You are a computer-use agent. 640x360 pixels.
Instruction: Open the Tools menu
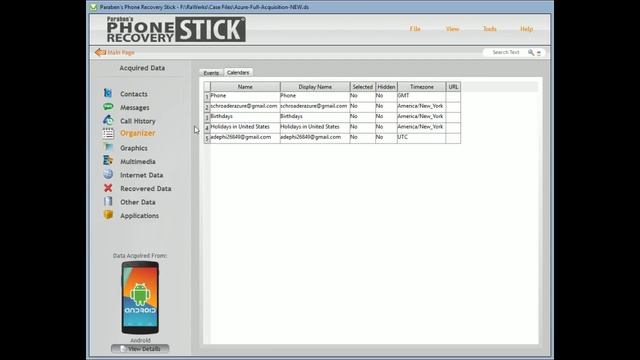pyautogui.click(x=489, y=29)
